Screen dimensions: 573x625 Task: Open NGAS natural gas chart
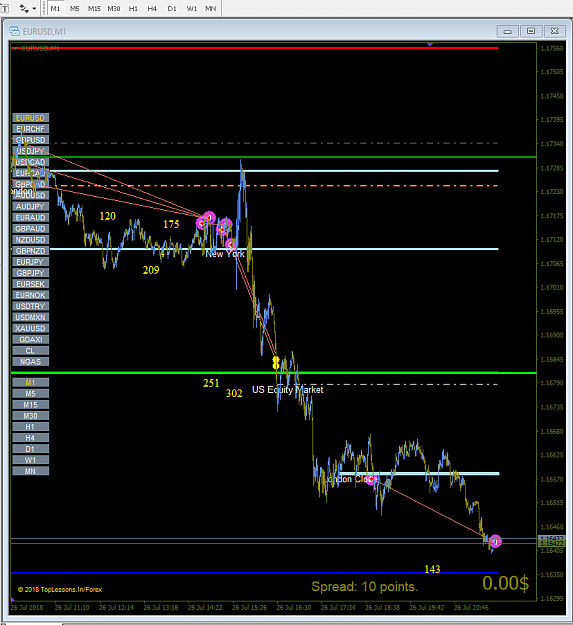coord(31,362)
